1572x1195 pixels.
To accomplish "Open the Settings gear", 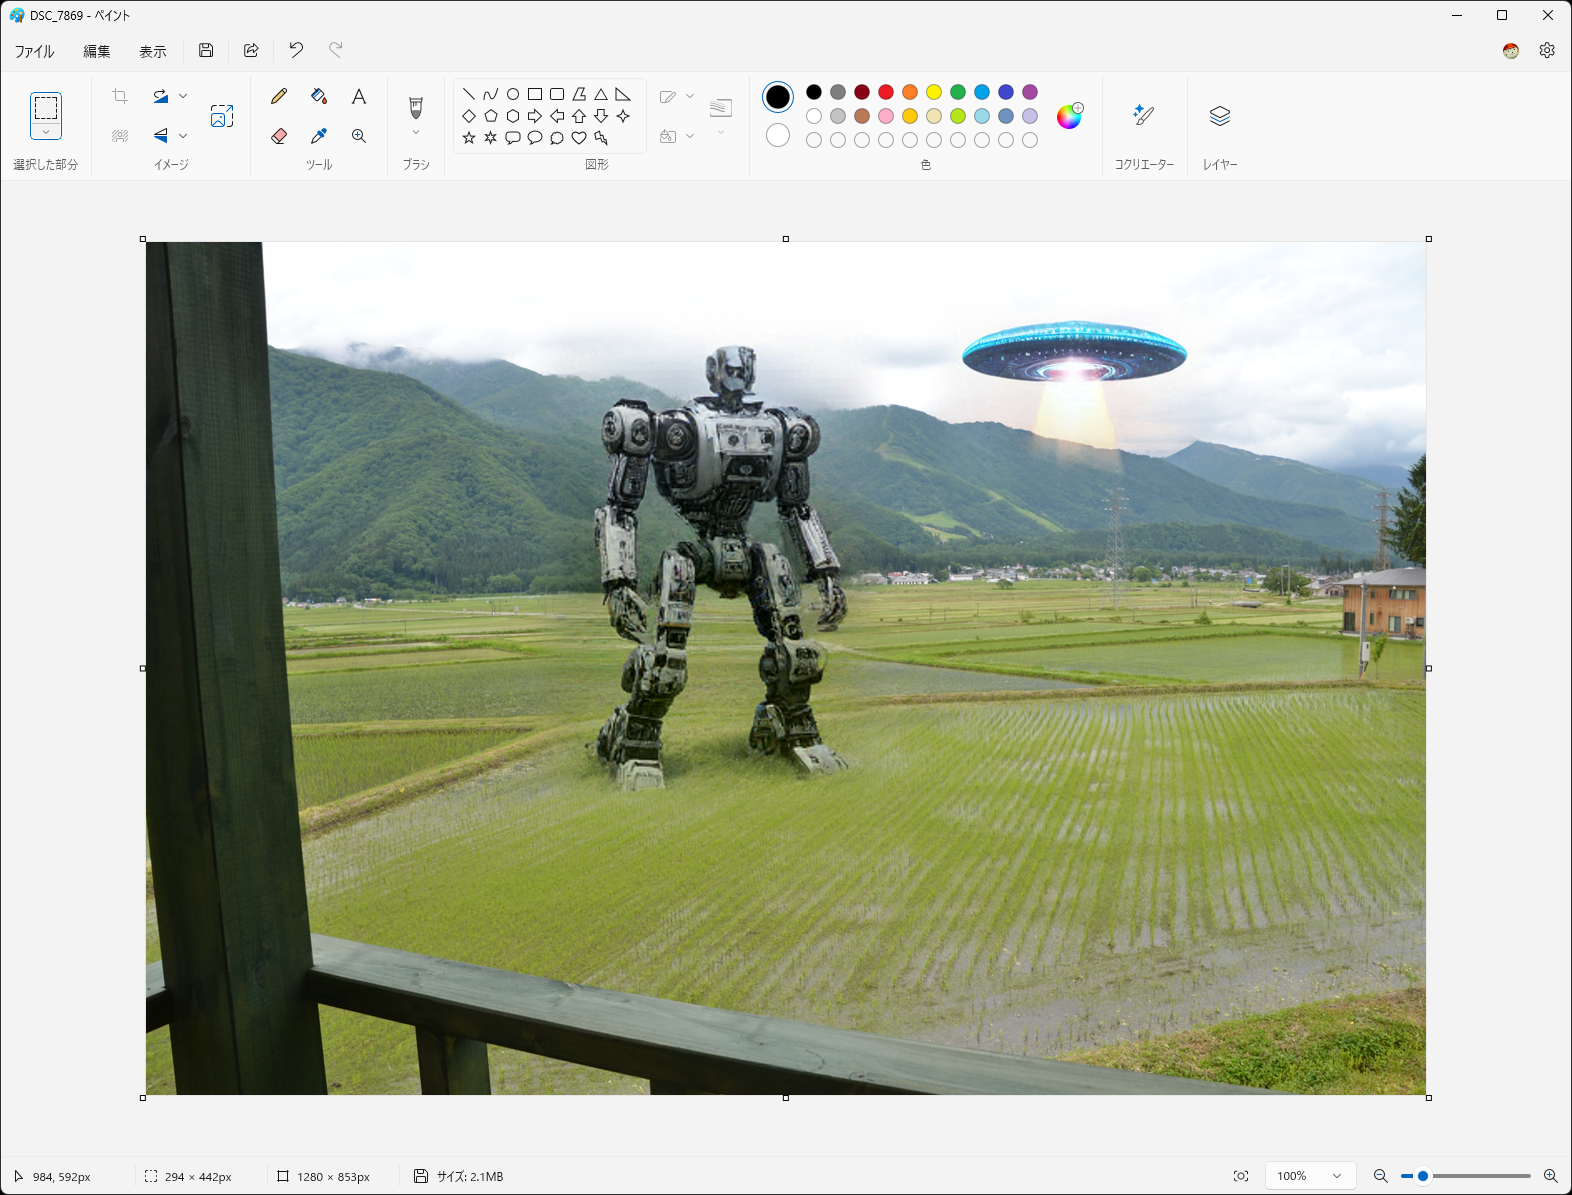I will coord(1547,50).
